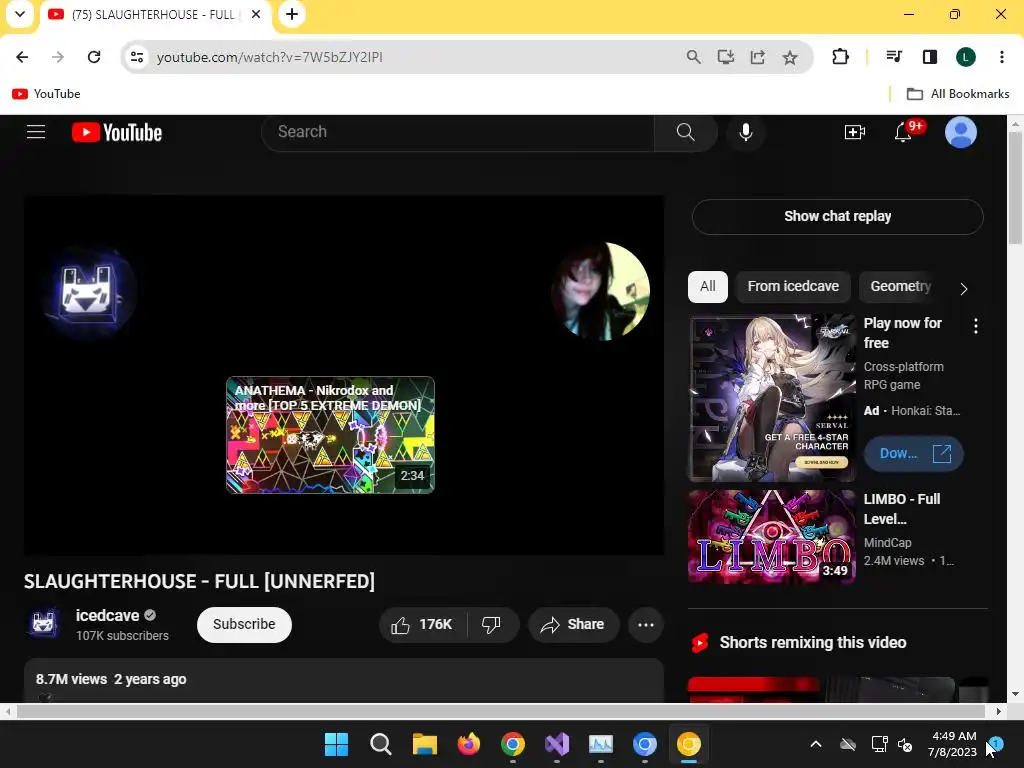Reload the page

[x=94, y=57]
